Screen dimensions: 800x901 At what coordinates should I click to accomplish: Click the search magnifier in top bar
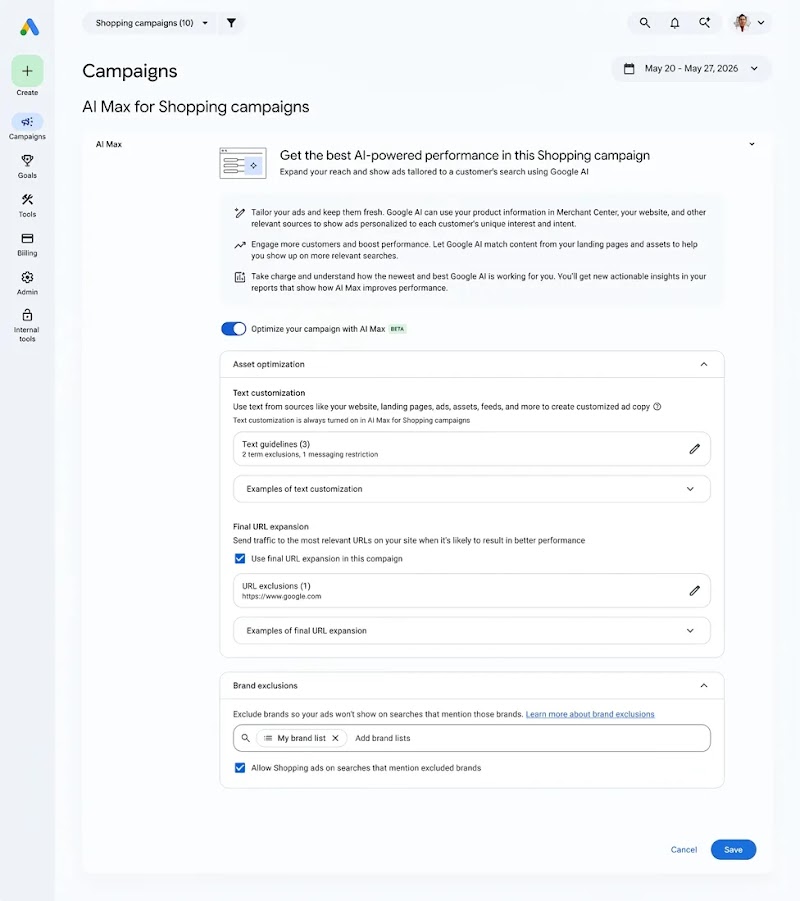[645, 23]
